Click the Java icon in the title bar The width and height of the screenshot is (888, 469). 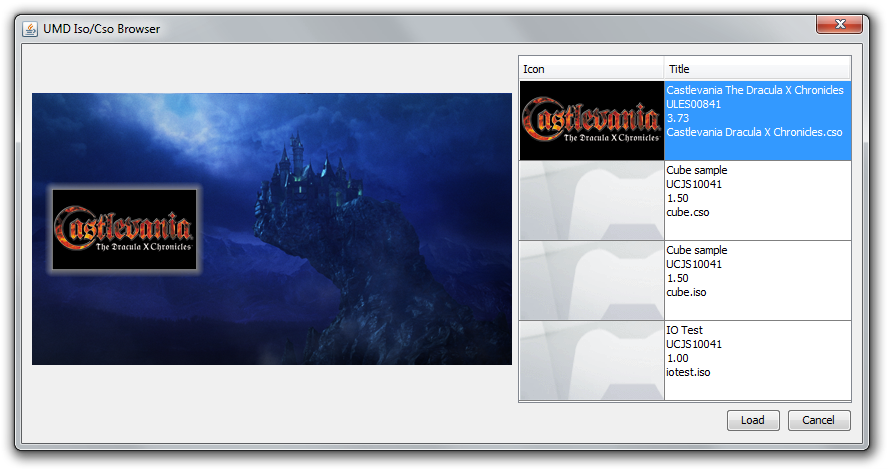pyautogui.click(x=30, y=29)
